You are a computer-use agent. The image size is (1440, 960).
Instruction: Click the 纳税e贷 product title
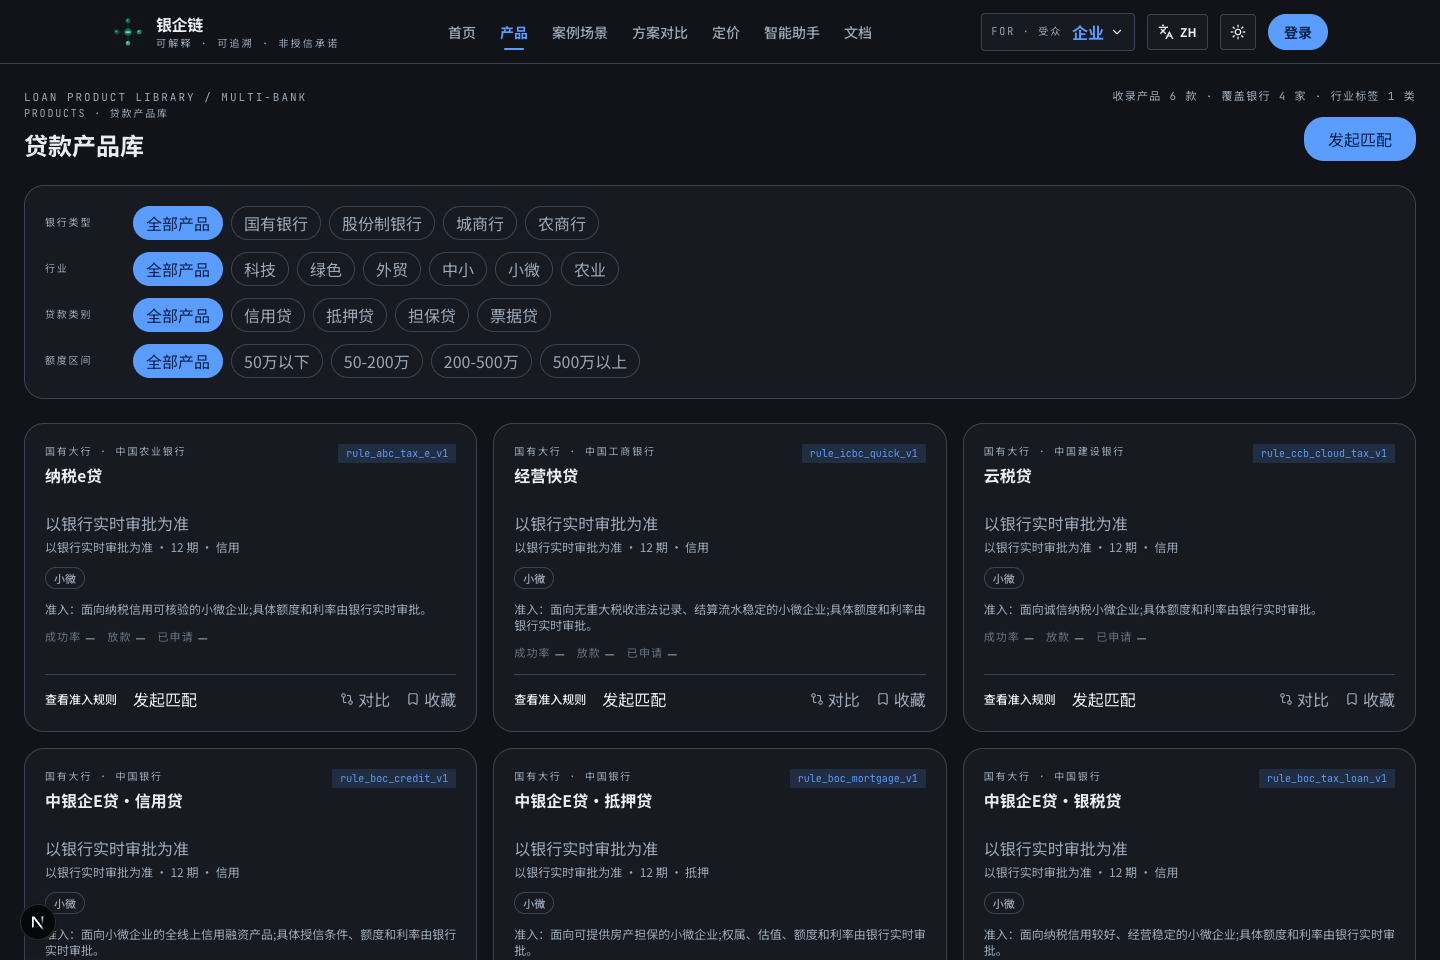(73, 476)
